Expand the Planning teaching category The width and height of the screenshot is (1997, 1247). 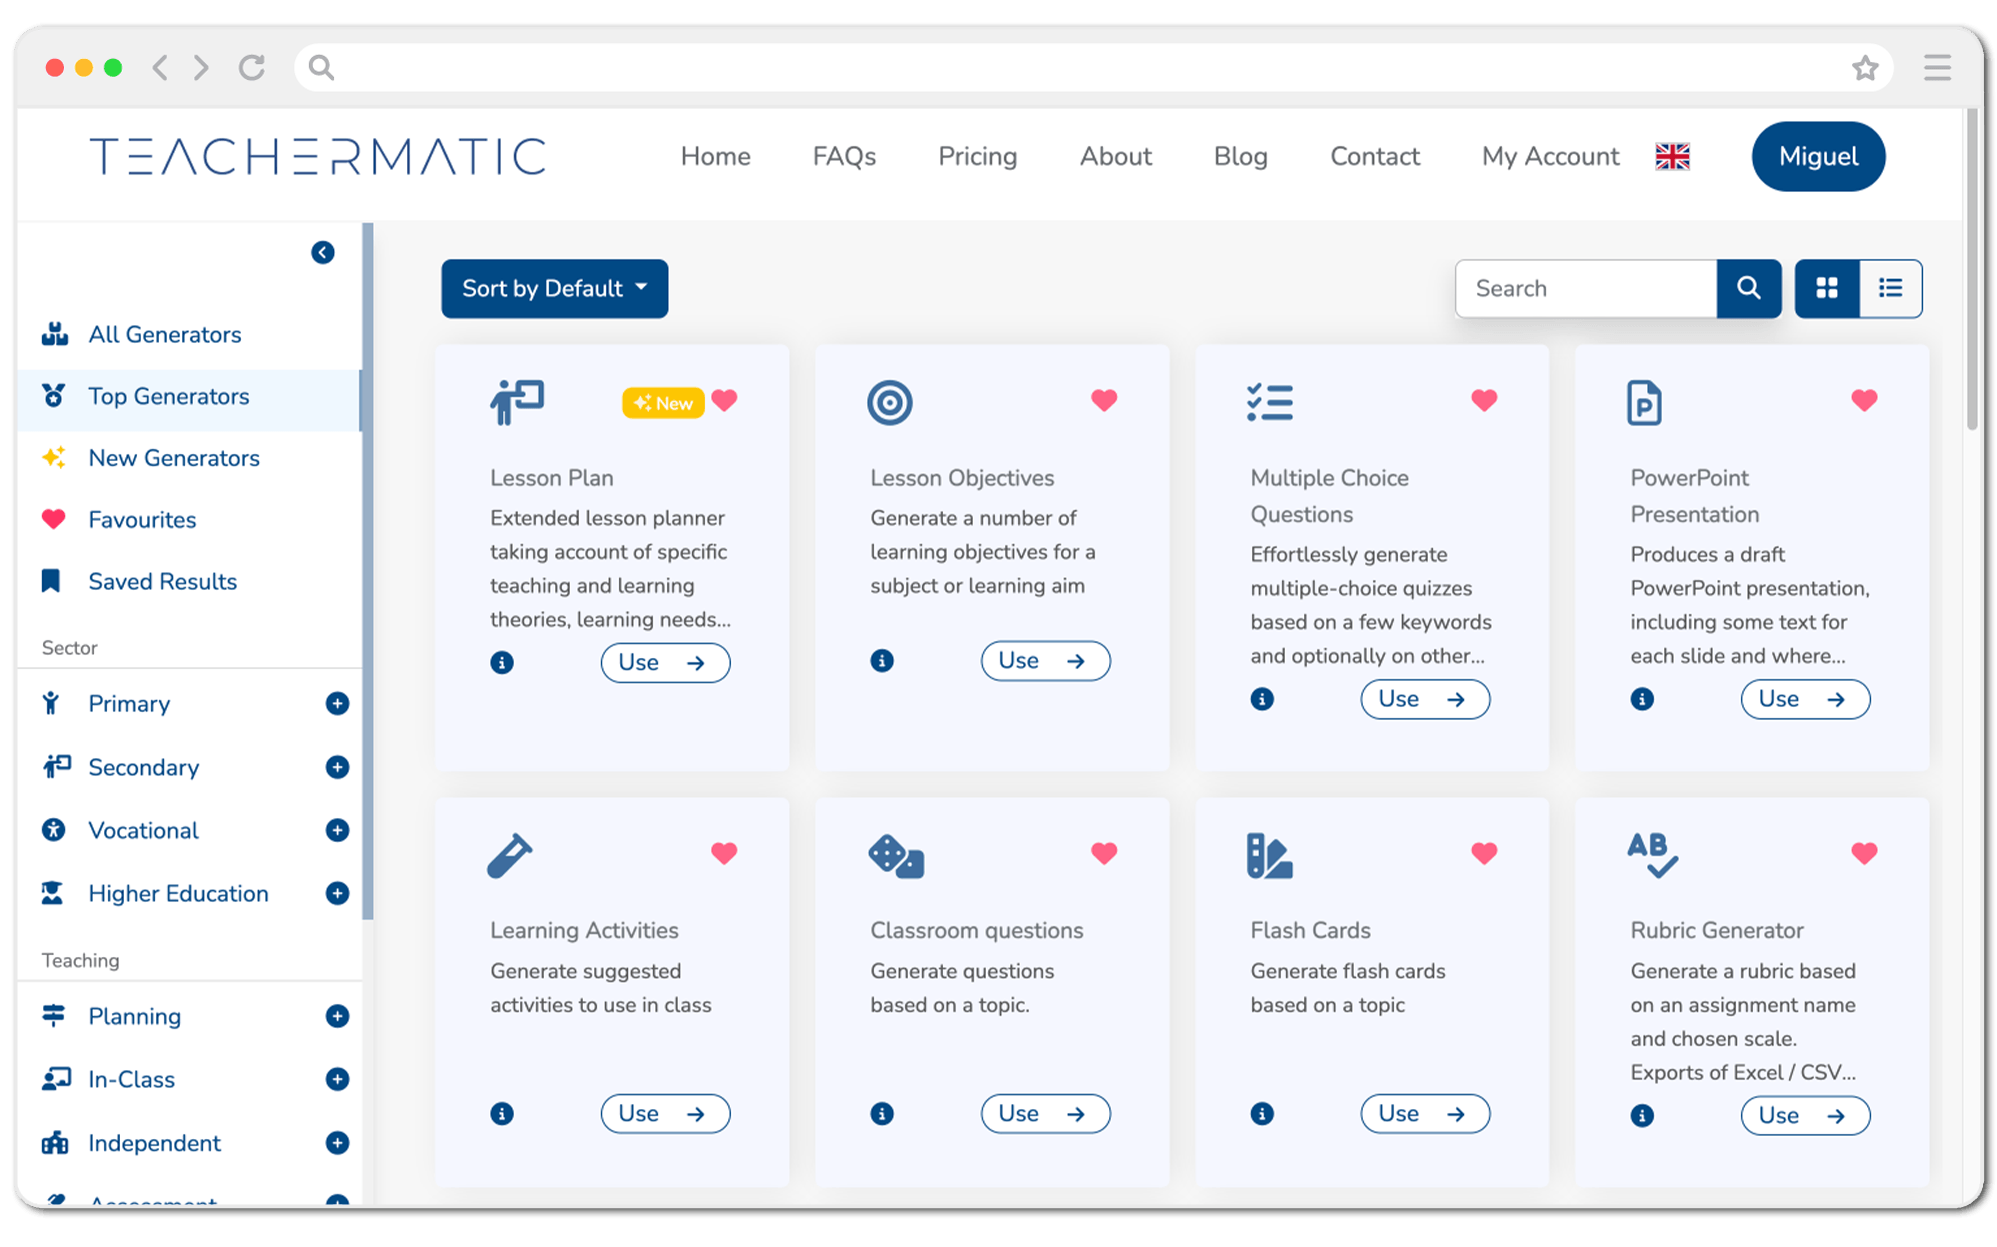[339, 1016]
